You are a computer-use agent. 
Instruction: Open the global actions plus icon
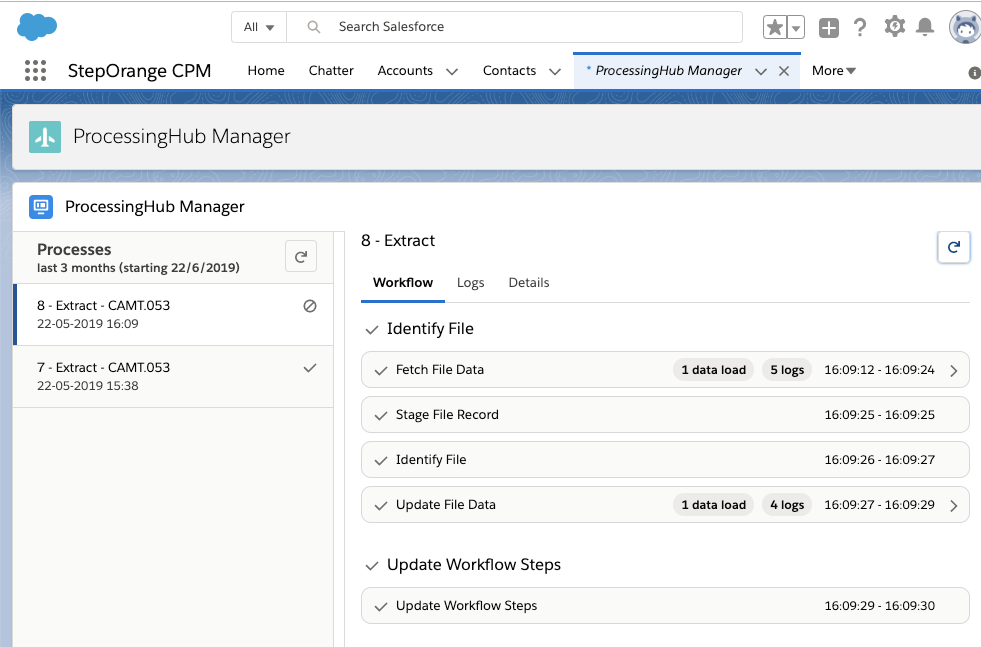click(x=828, y=27)
